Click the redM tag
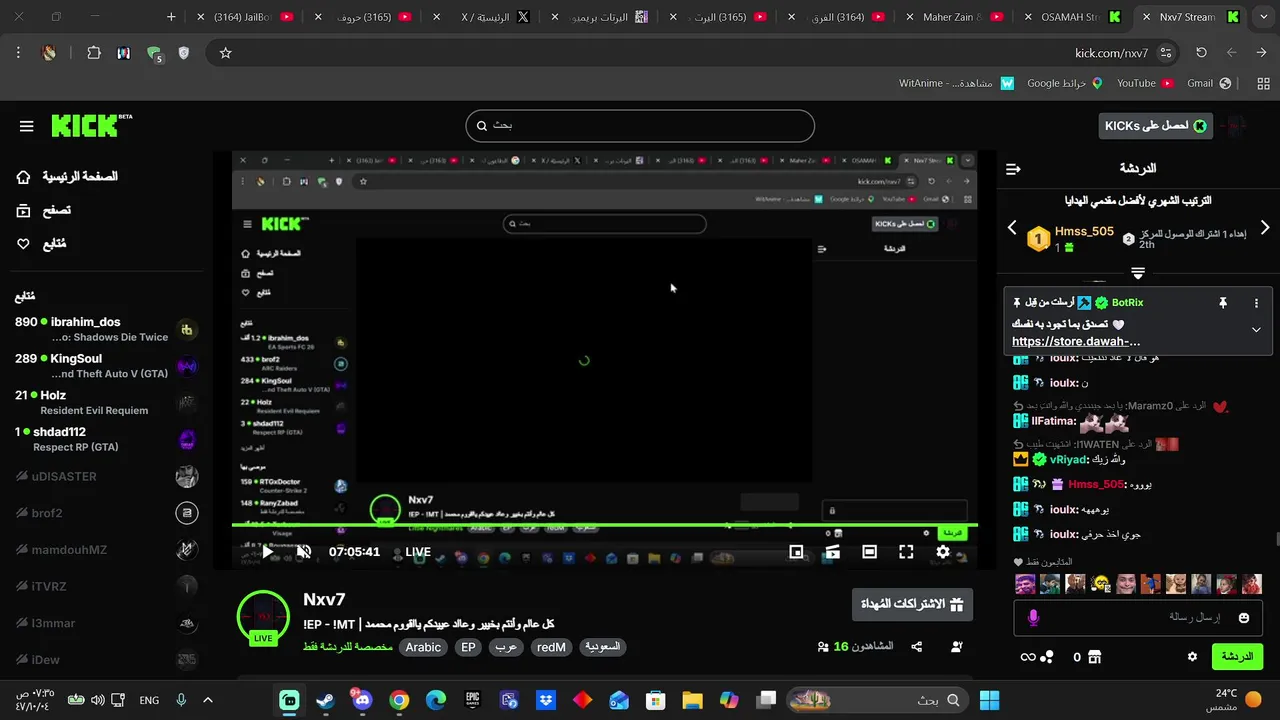1280x720 pixels. coord(551,647)
